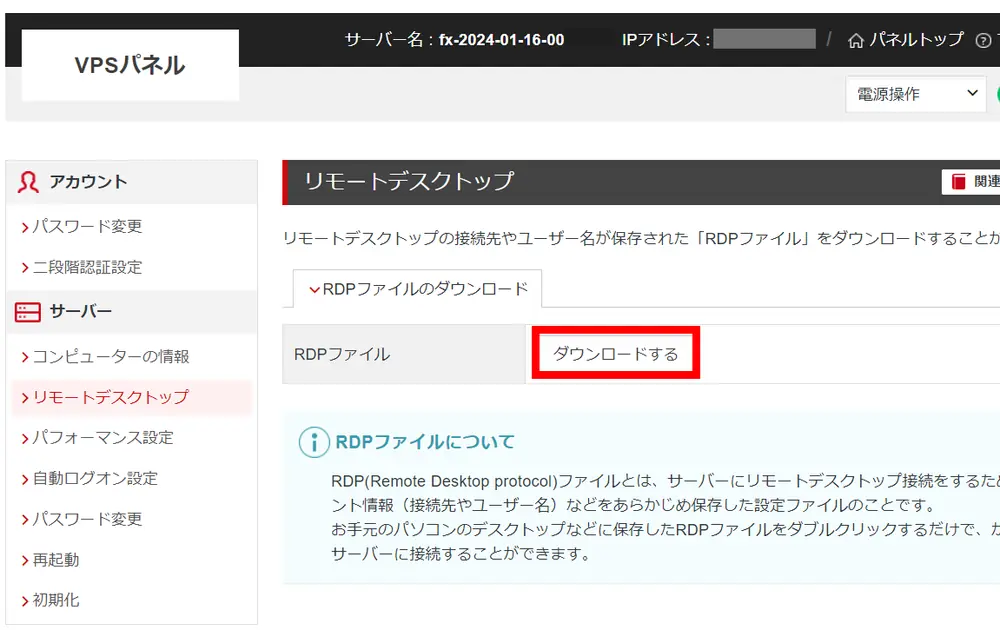
Task: Open help via the question mark icon
Action: pos(983,38)
